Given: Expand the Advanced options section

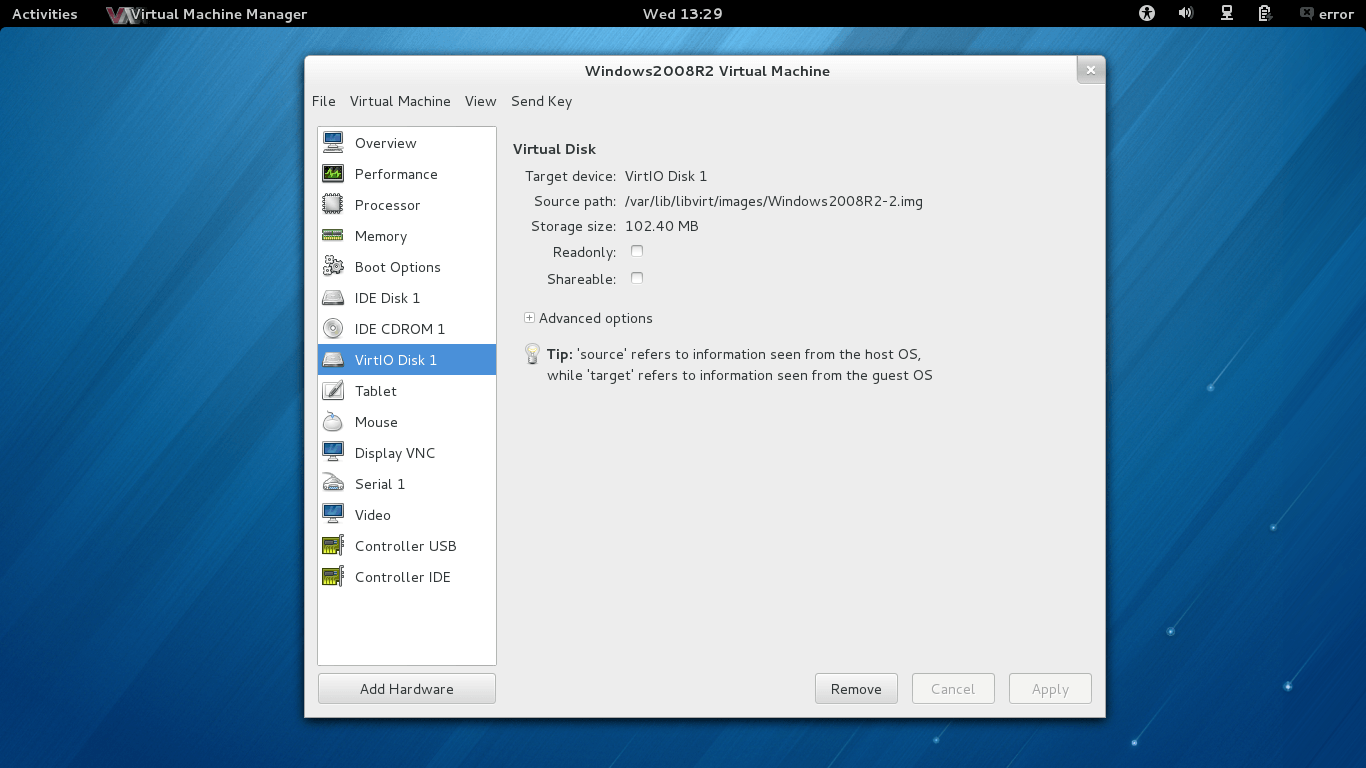Looking at the screenshot, I should (x=530, y=318).
